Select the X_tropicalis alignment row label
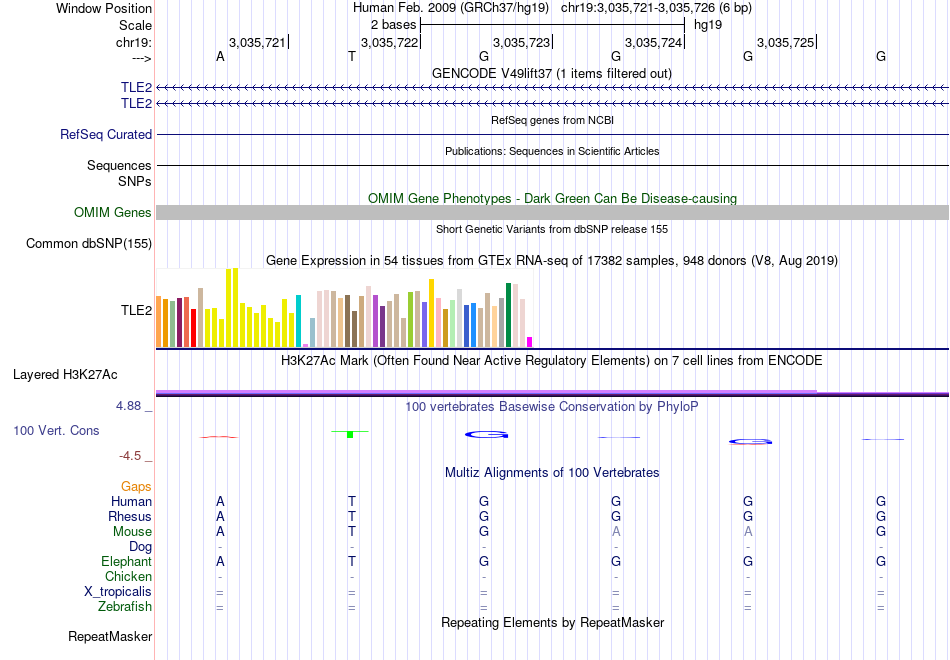Screen dimensions: 950x660 [x=118, y=592]
